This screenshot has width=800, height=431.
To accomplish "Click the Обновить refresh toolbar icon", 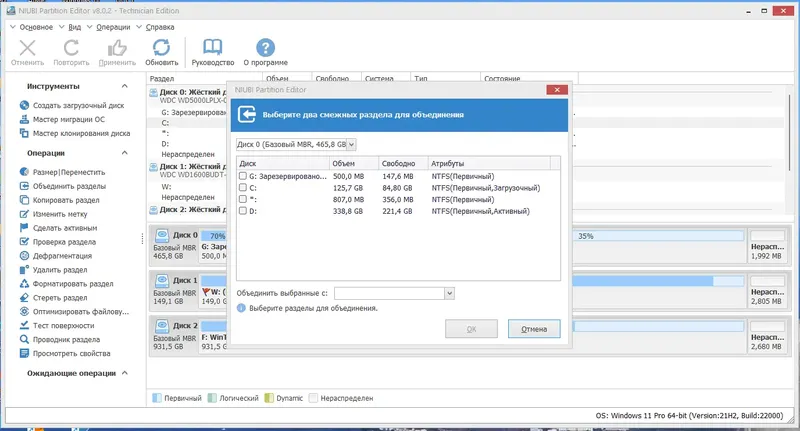I will 161,48.
